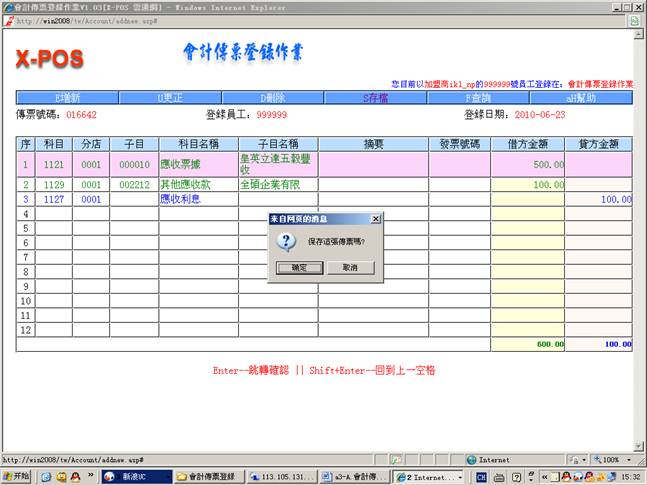The width and height of the screenshot is (647, 485).
Task: Click the blue question mark dialog icon
Action: 285,242
